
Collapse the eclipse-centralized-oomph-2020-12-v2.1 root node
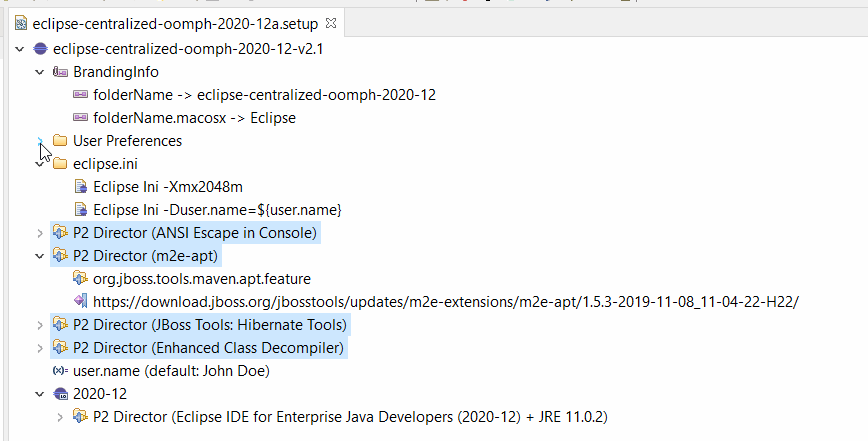tap(19, 49)
